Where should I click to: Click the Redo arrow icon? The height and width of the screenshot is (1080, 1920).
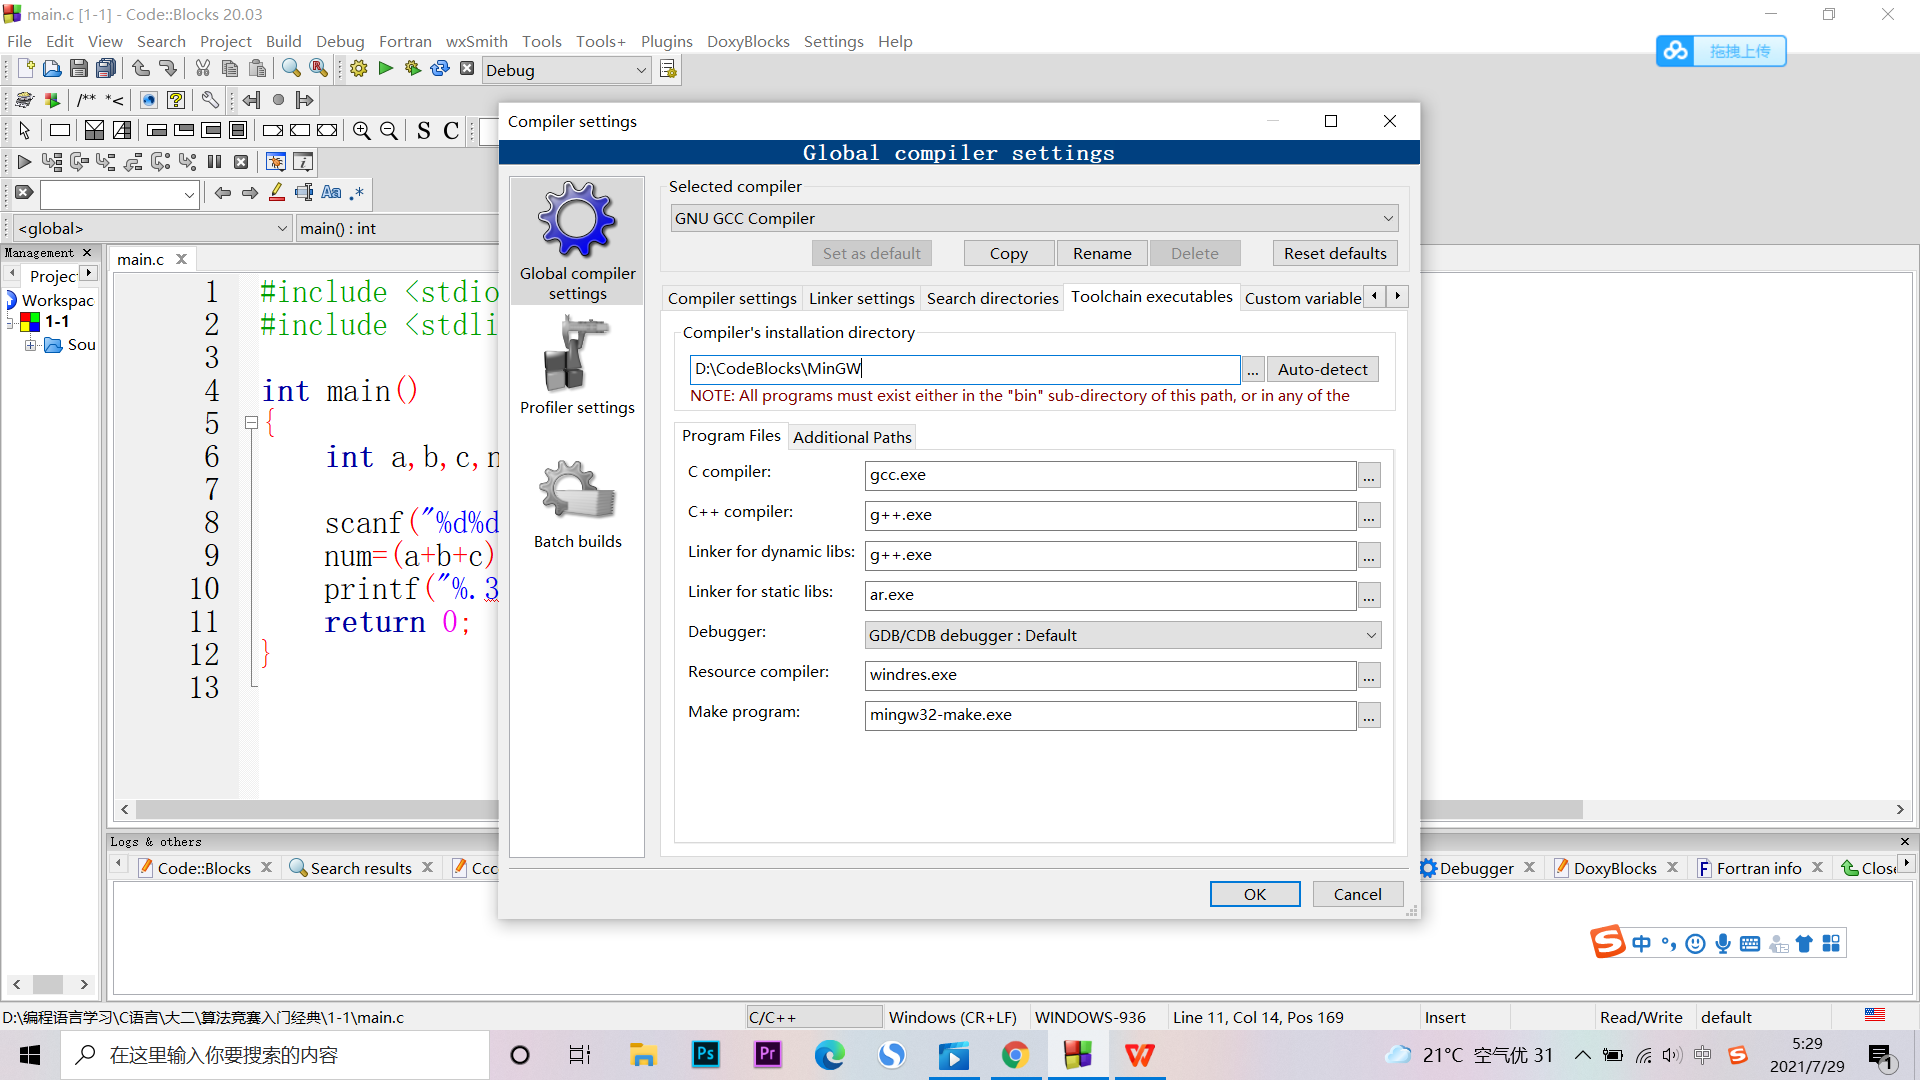click(168, 69)
